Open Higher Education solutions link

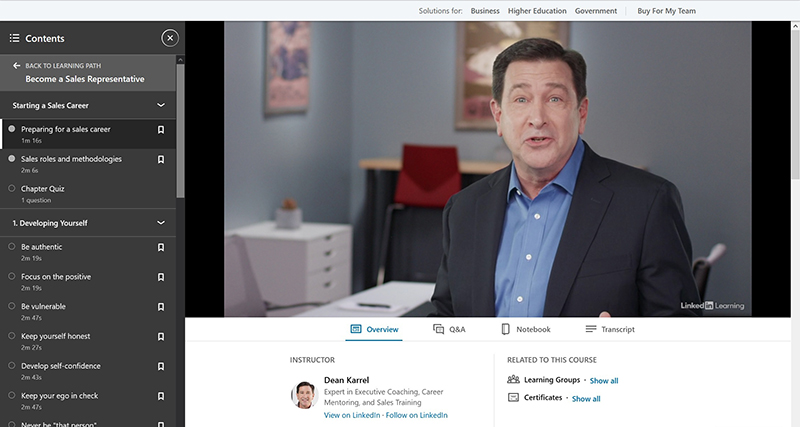point(537,11)
